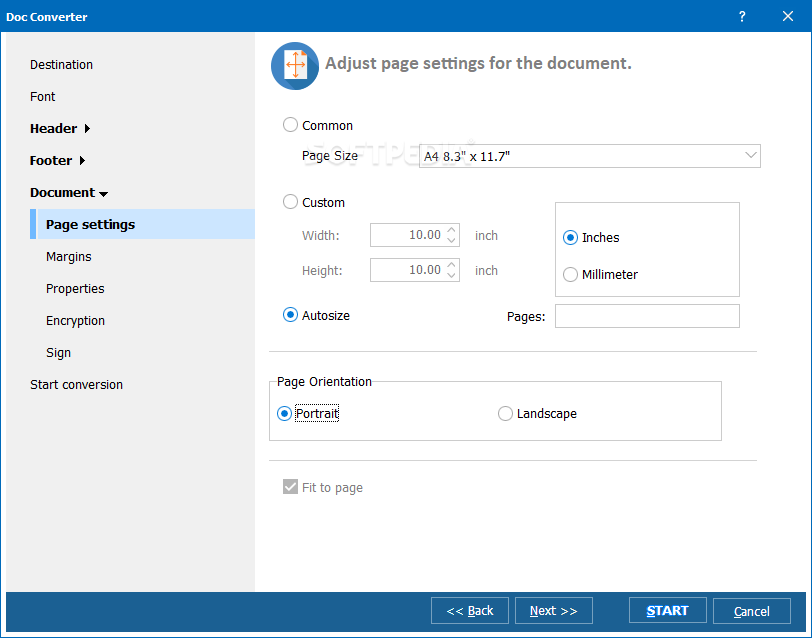
Task: Open the Page Size dropdown list
Action: (589, 156)
